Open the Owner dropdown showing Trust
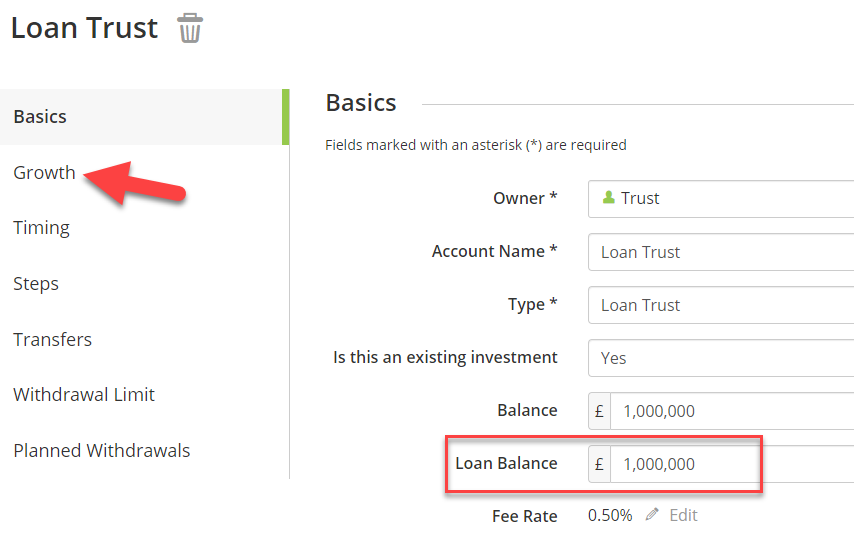Screen dimensions: 854x544 pos(721,199)
